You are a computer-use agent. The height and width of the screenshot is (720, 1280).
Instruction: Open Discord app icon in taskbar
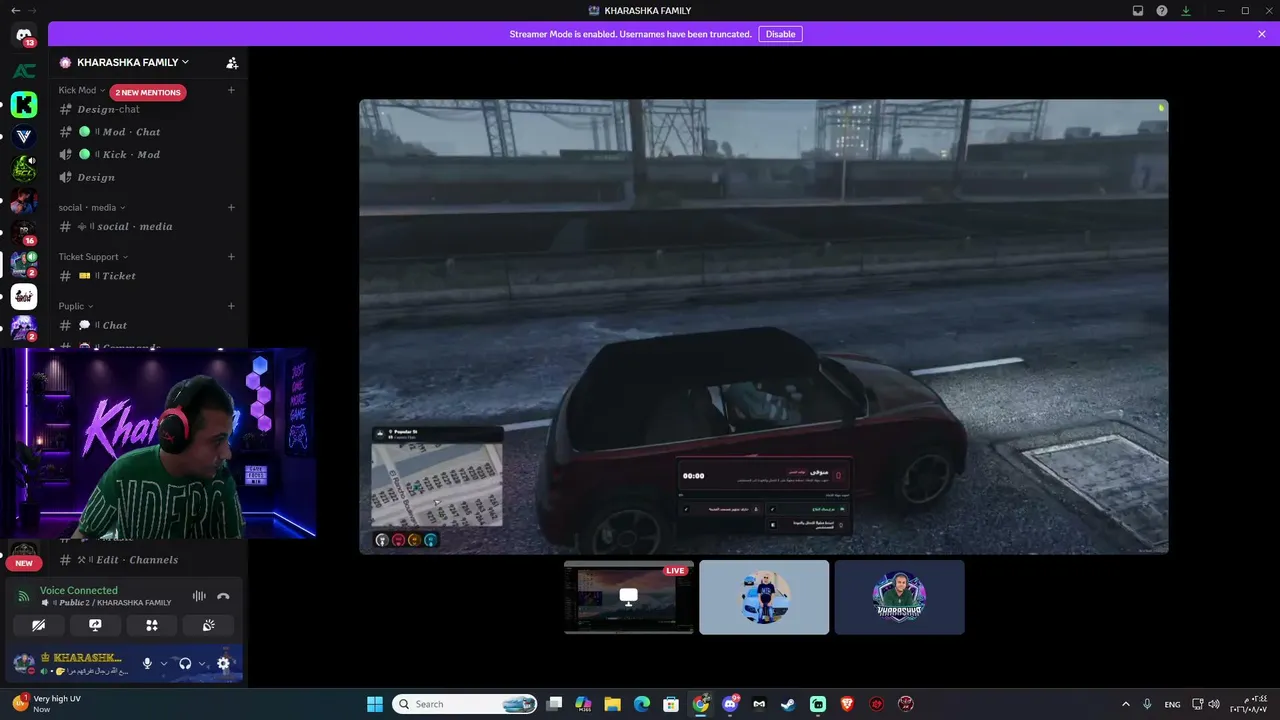tap(730, 704)
